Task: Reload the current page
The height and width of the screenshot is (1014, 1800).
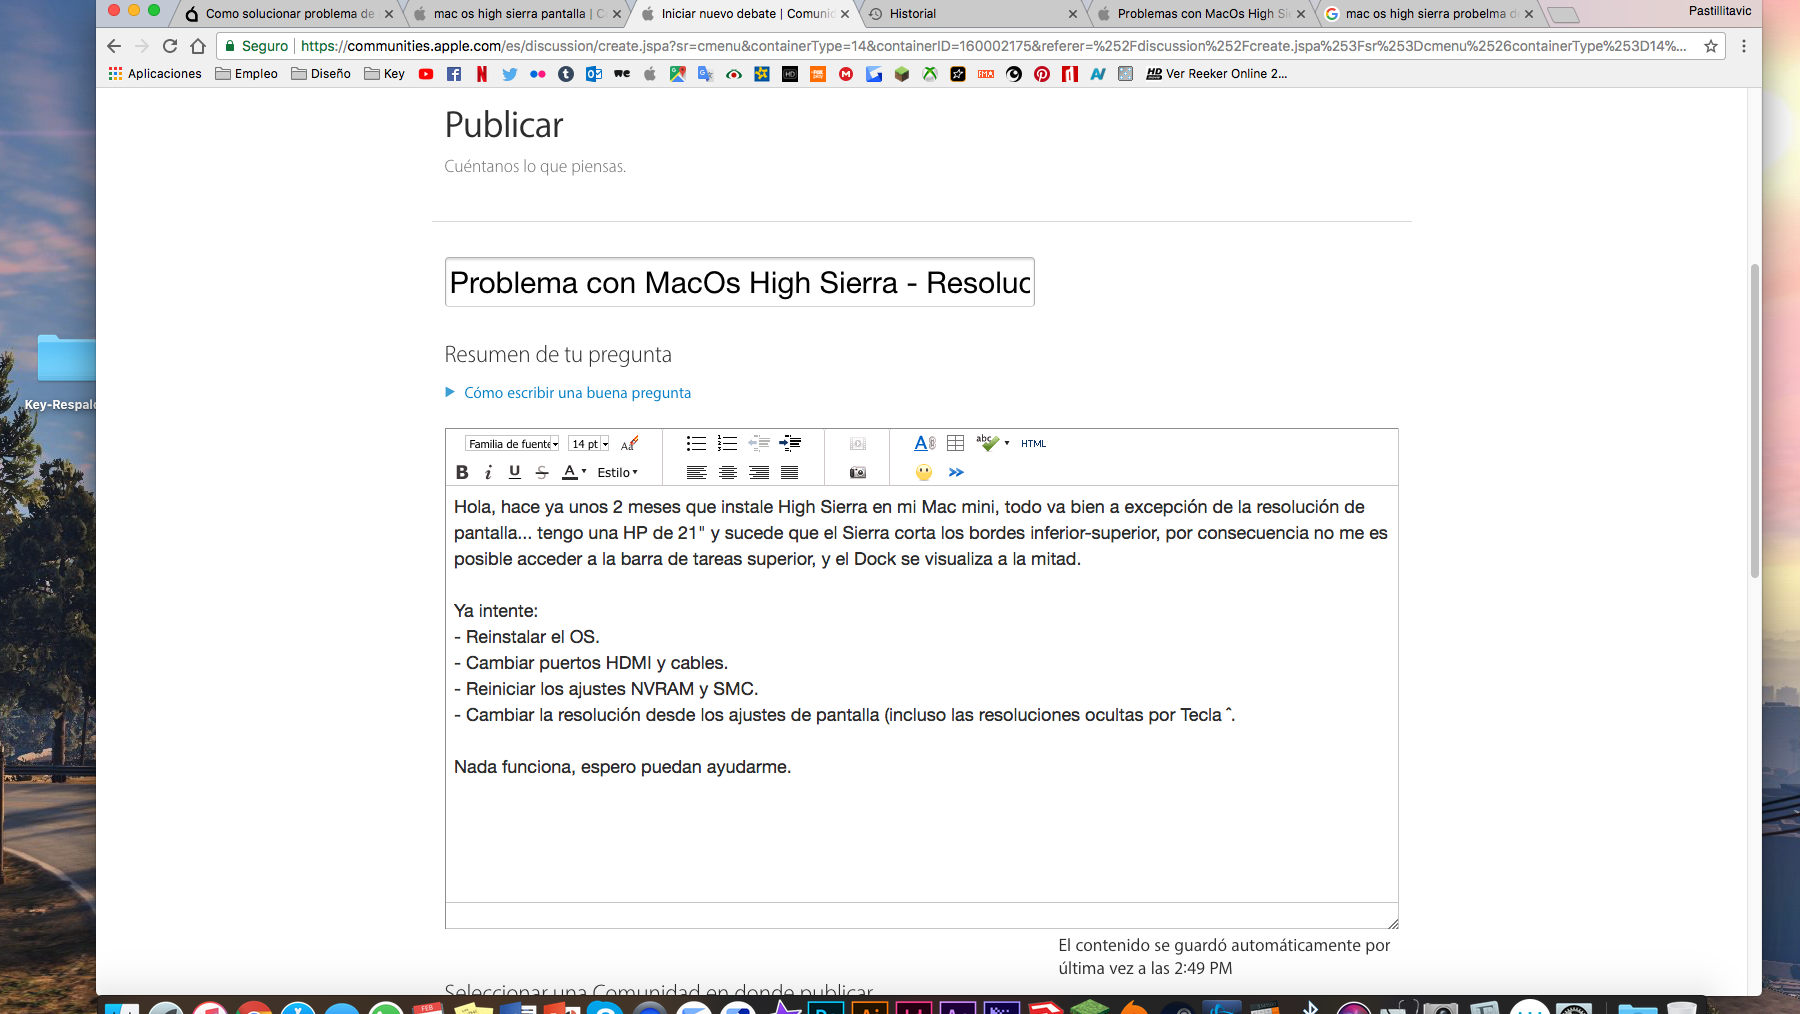Action: (170, 46)
